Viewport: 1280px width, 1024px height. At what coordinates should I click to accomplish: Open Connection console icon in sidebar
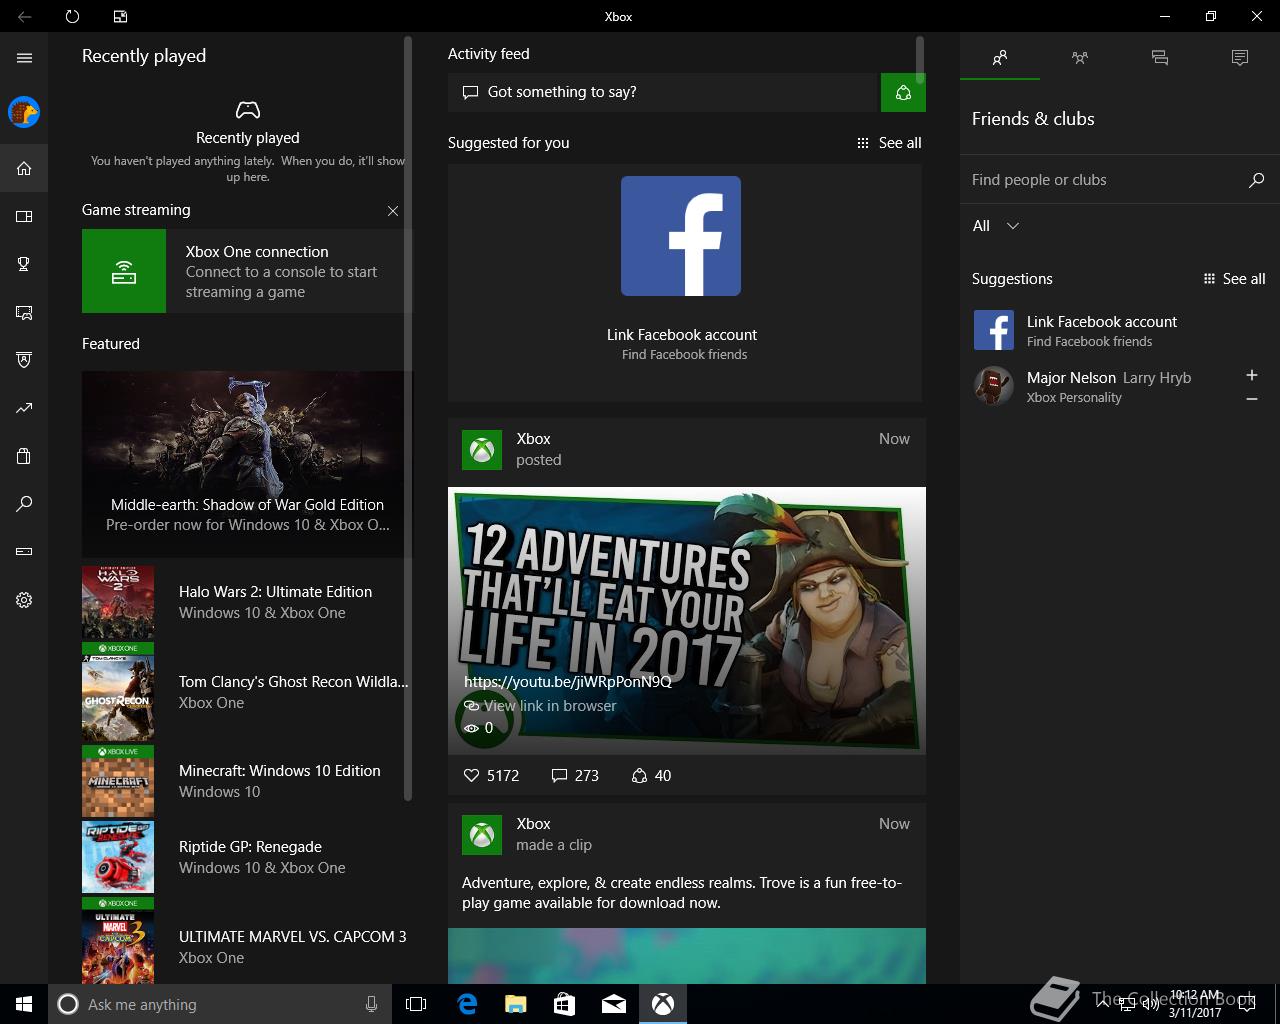(24, 551)
